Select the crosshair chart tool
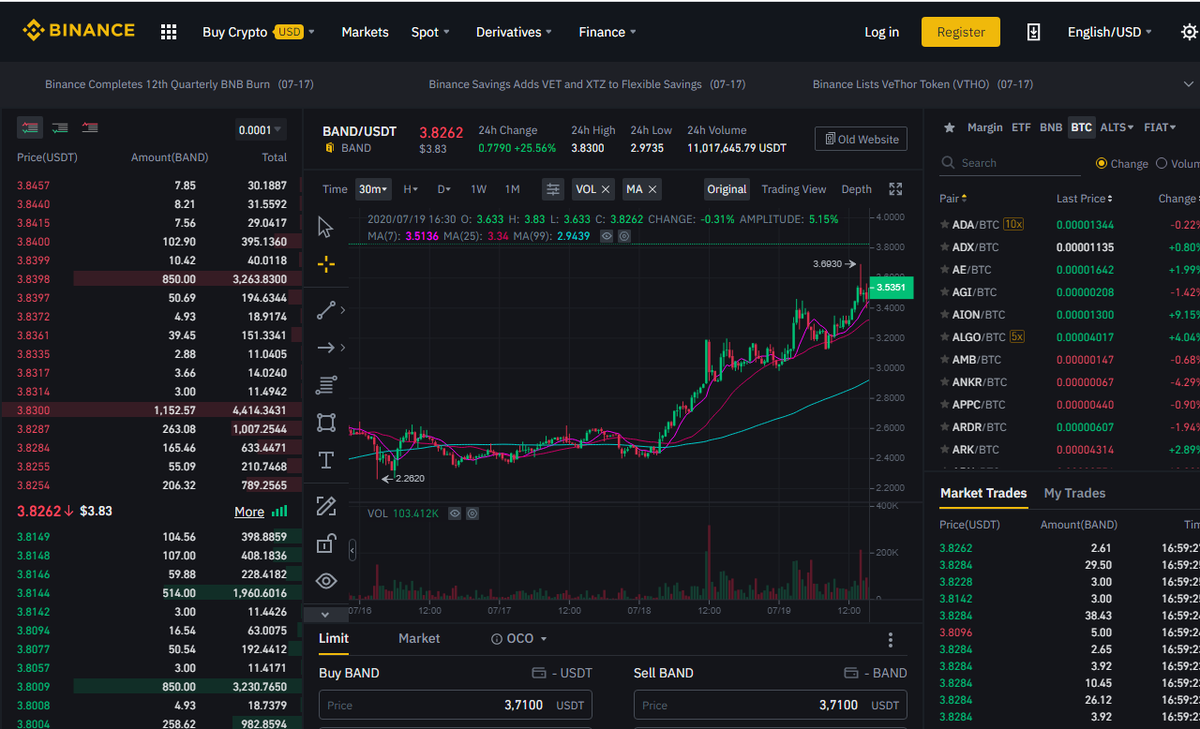1200x729 pixels. tap(325, 265)
